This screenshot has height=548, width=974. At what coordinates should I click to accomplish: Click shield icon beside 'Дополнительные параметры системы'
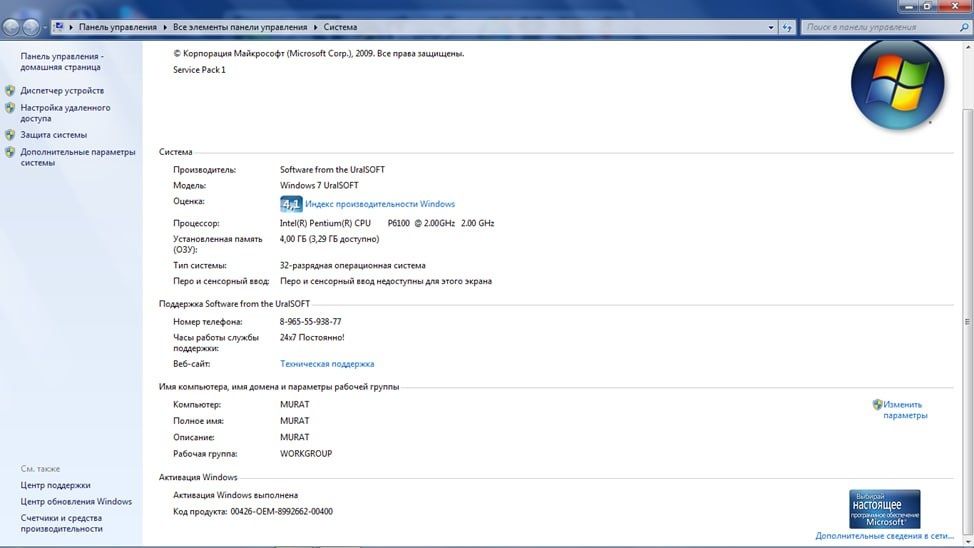click(10, 152)
